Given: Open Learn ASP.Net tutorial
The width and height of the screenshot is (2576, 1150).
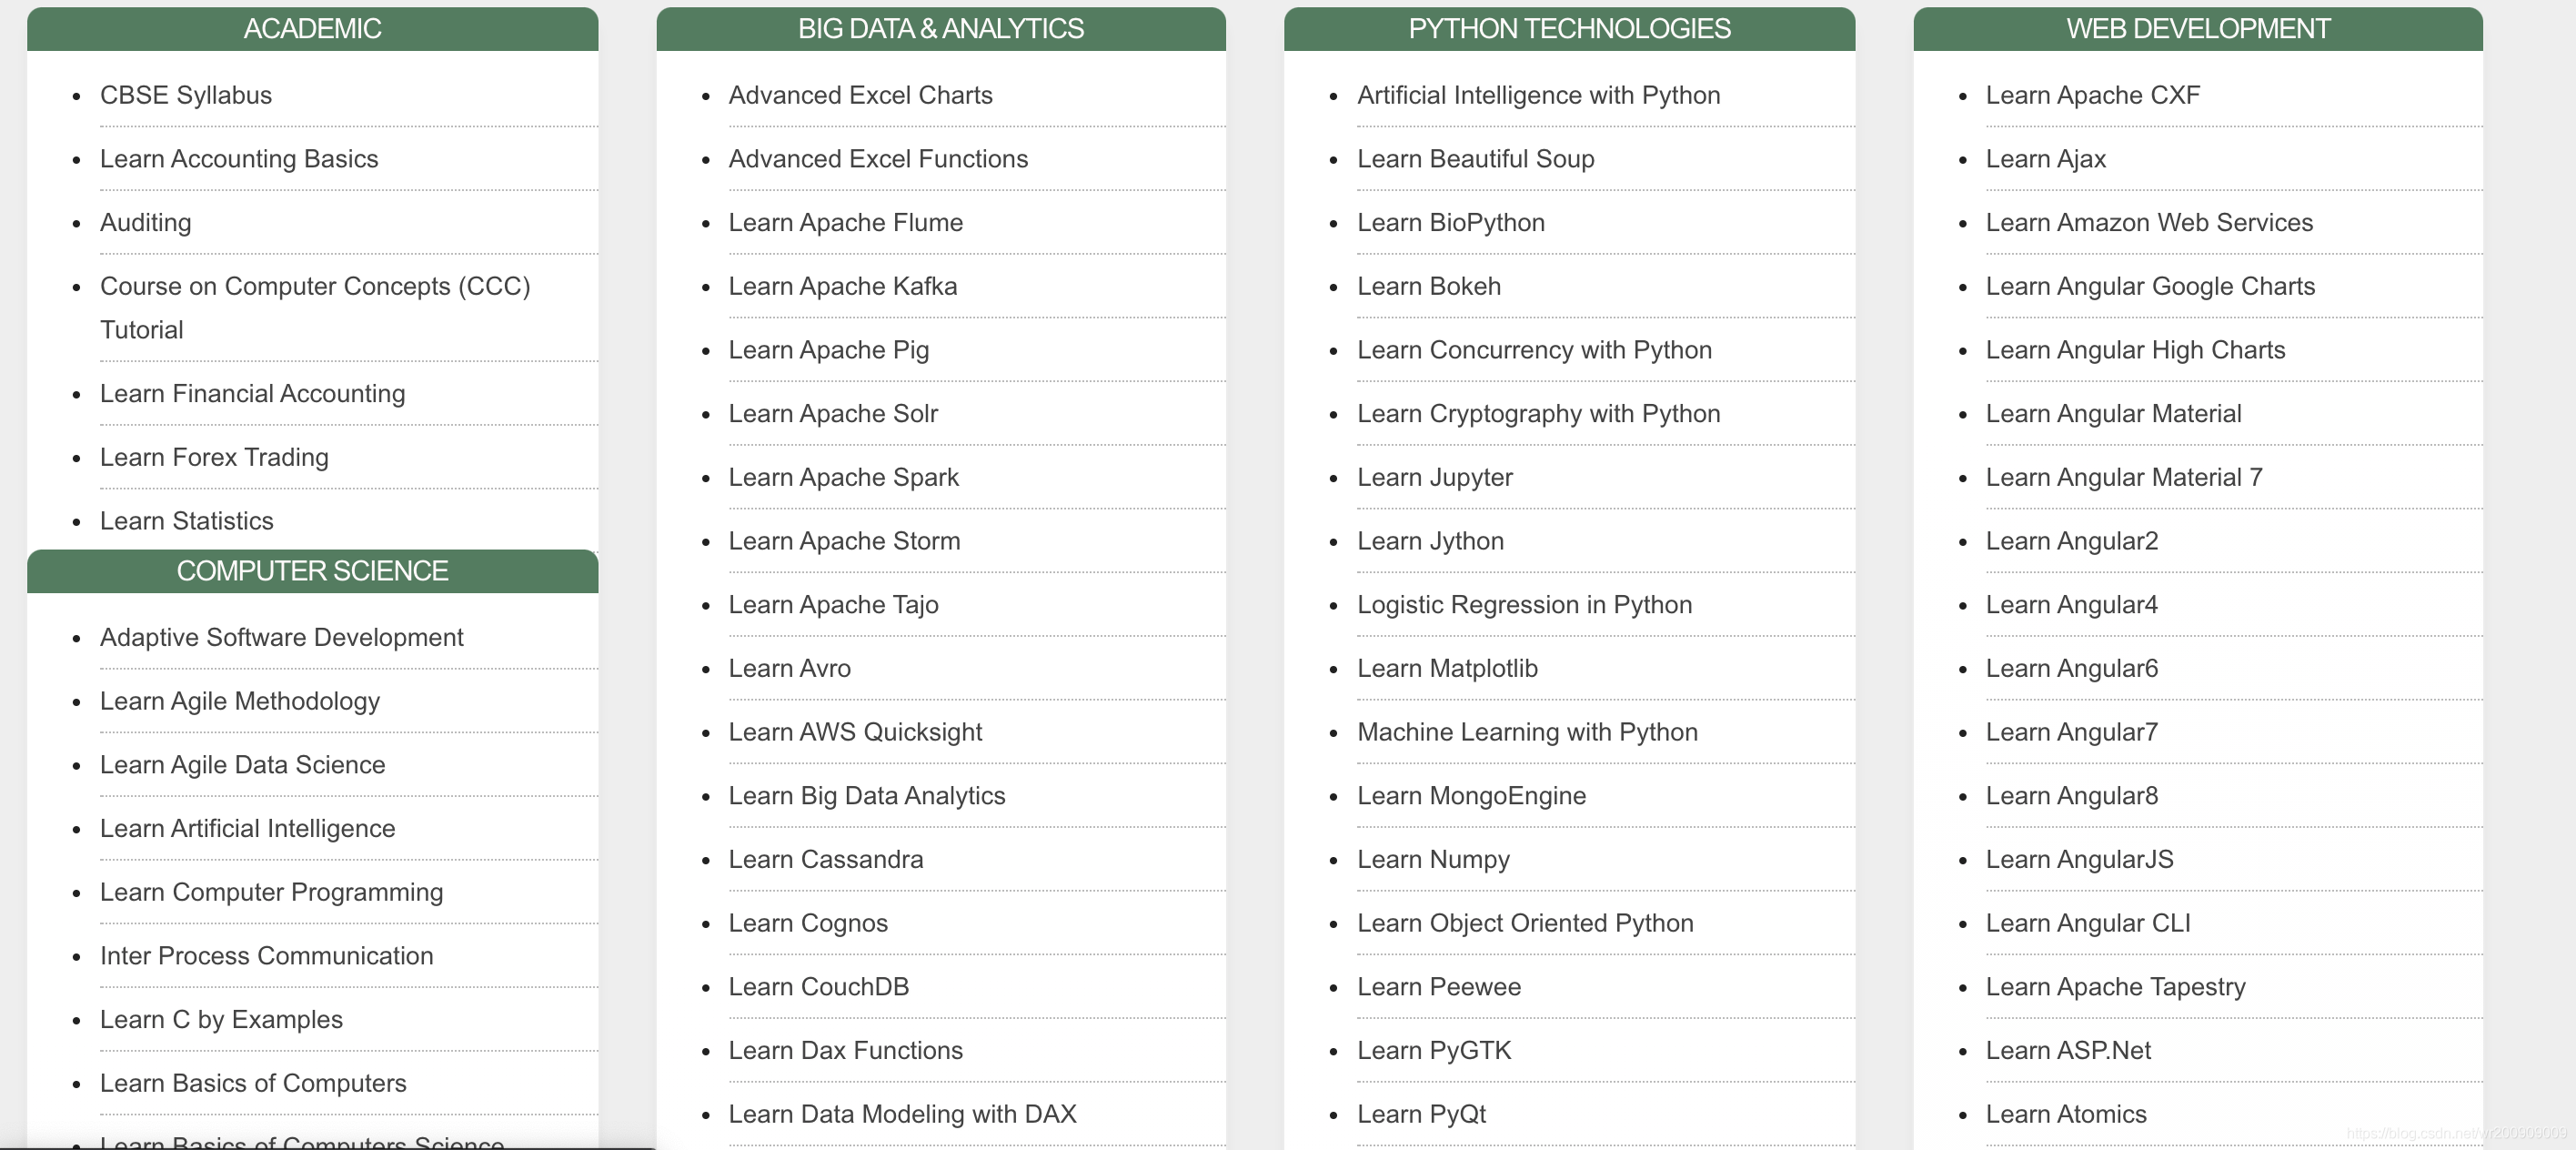Looking at the screenshot, I should pyautogui.click(x=2068, y=1050).
